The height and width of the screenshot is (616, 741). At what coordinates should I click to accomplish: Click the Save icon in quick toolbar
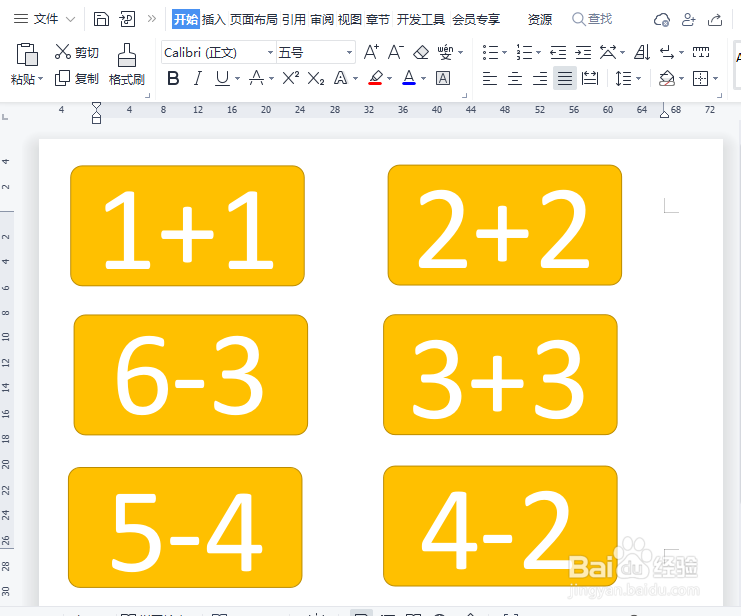(x=101, y=19)
